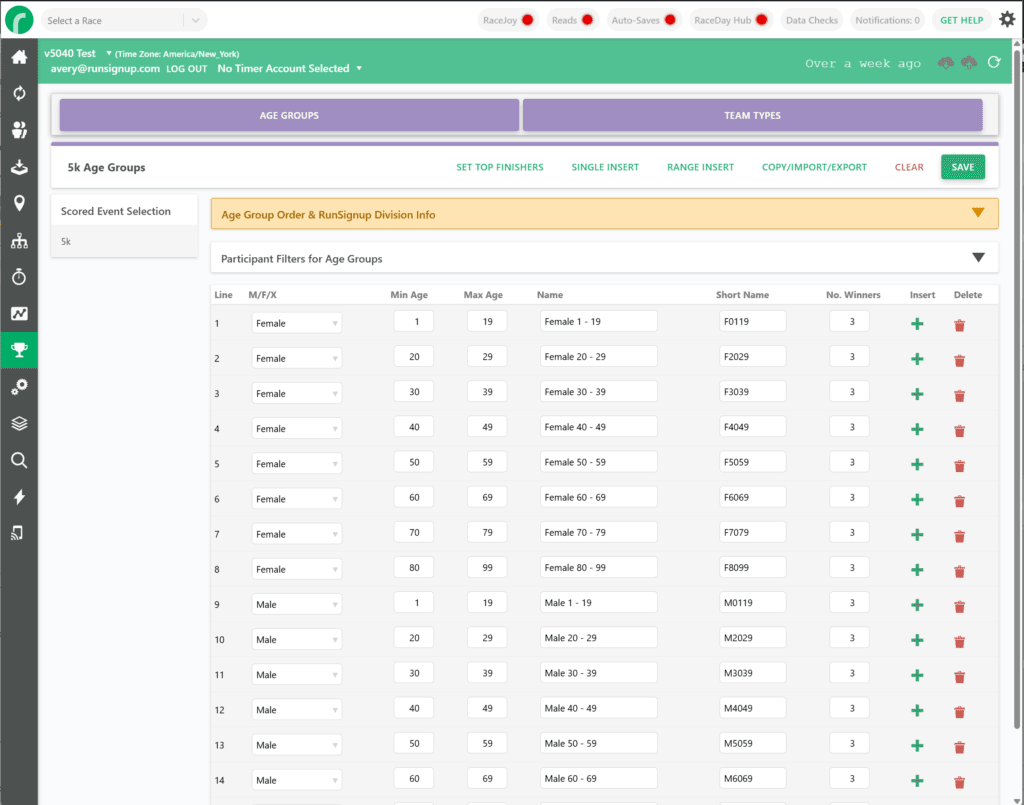Select the Age Groups tab
This screenshot has height=805, width=1024.
pyautogui.click(x=289, y=115)
